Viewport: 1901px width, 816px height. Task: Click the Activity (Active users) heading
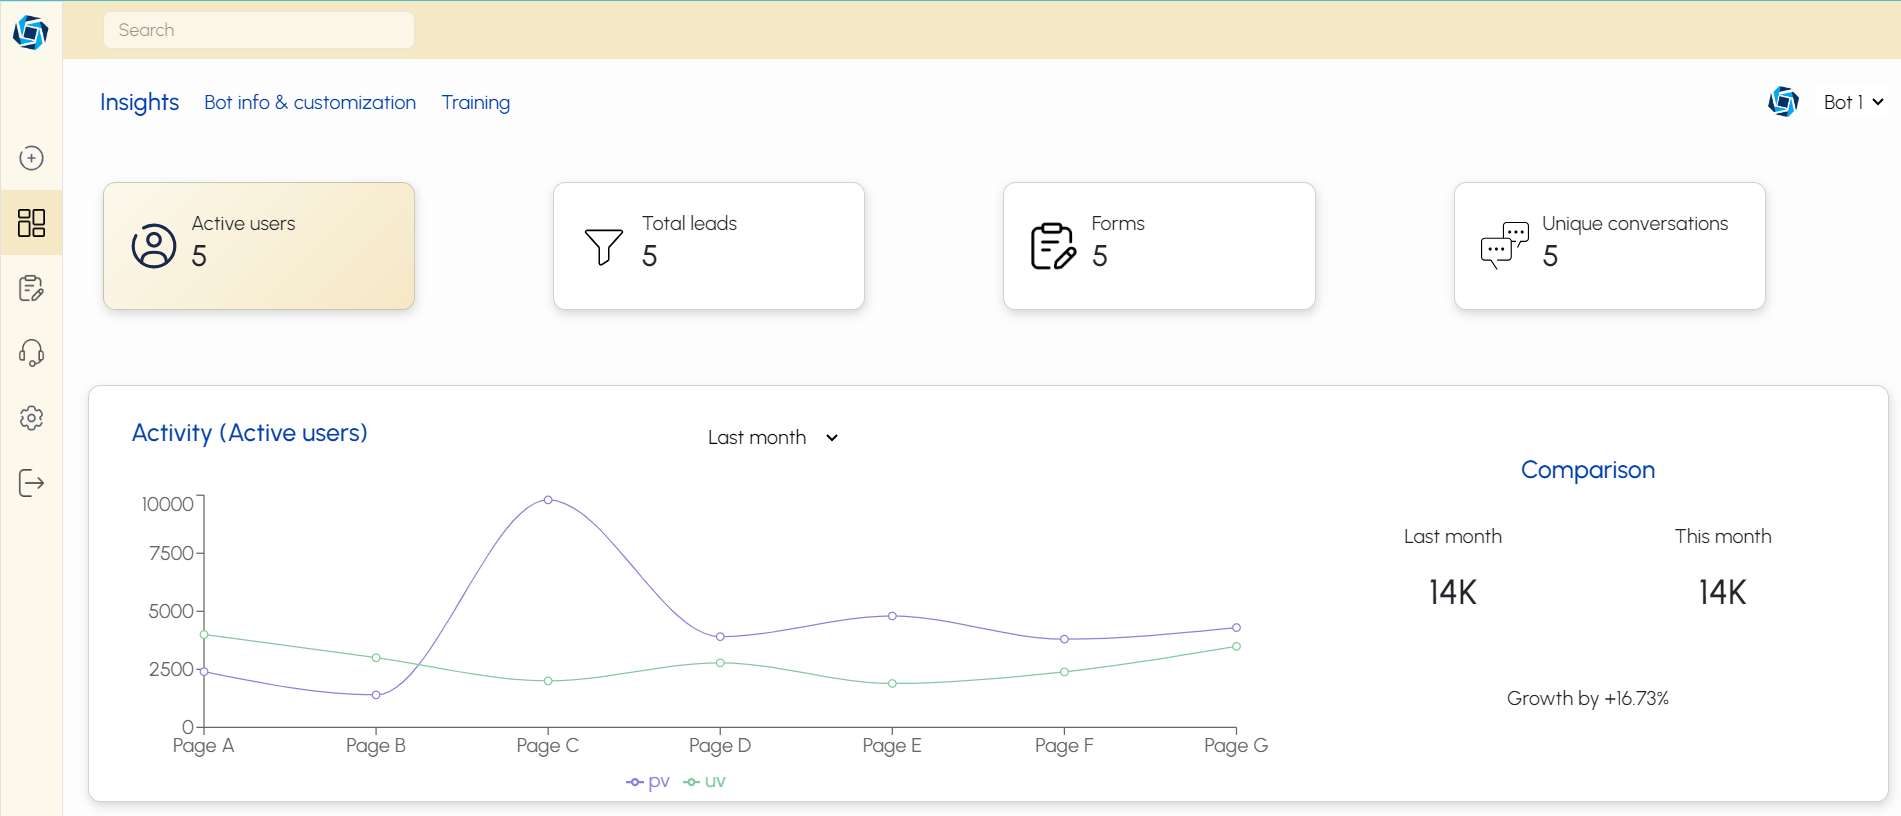click(250, 433)
